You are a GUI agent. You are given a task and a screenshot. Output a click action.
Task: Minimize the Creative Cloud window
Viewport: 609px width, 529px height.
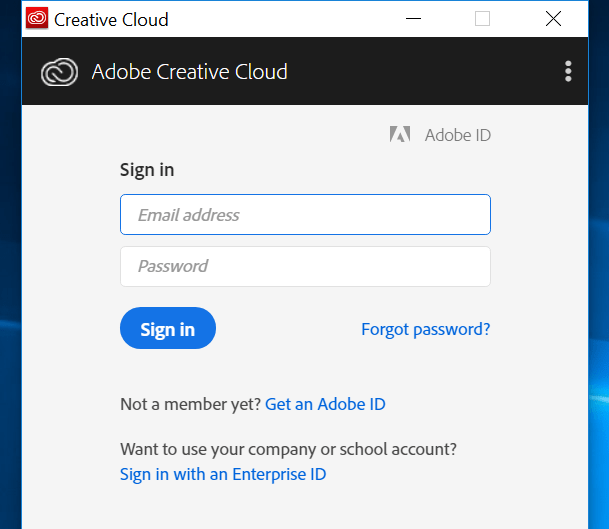pos(413,19)
